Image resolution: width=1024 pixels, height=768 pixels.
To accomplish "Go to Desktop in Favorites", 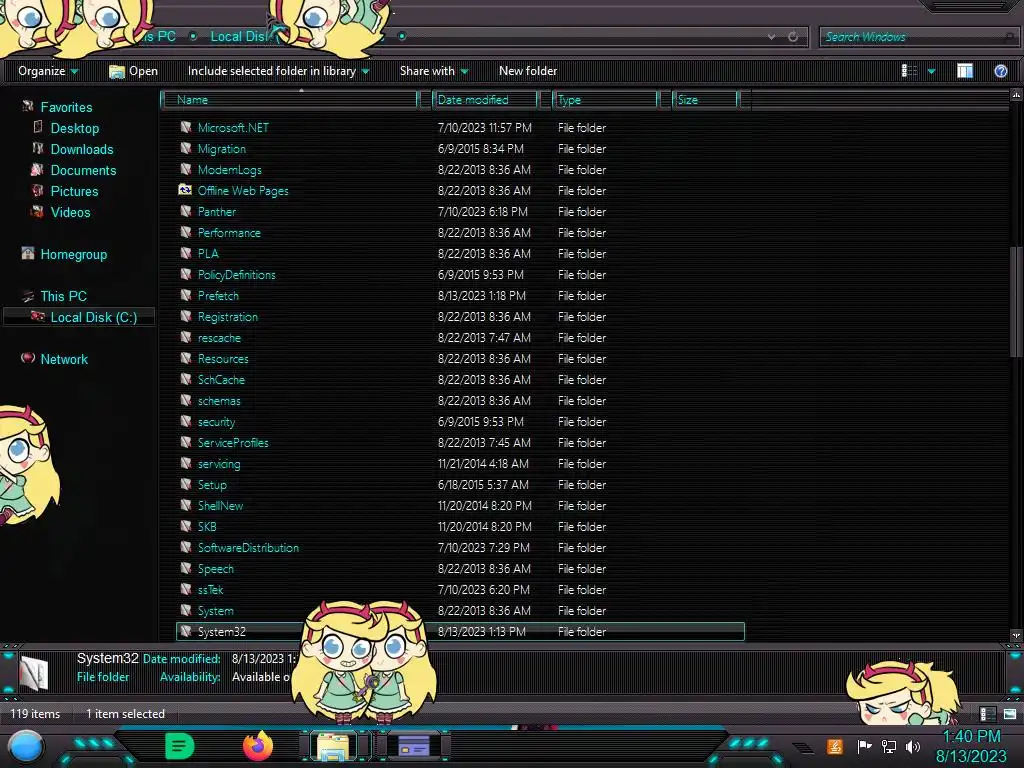I will coord(74,128).
